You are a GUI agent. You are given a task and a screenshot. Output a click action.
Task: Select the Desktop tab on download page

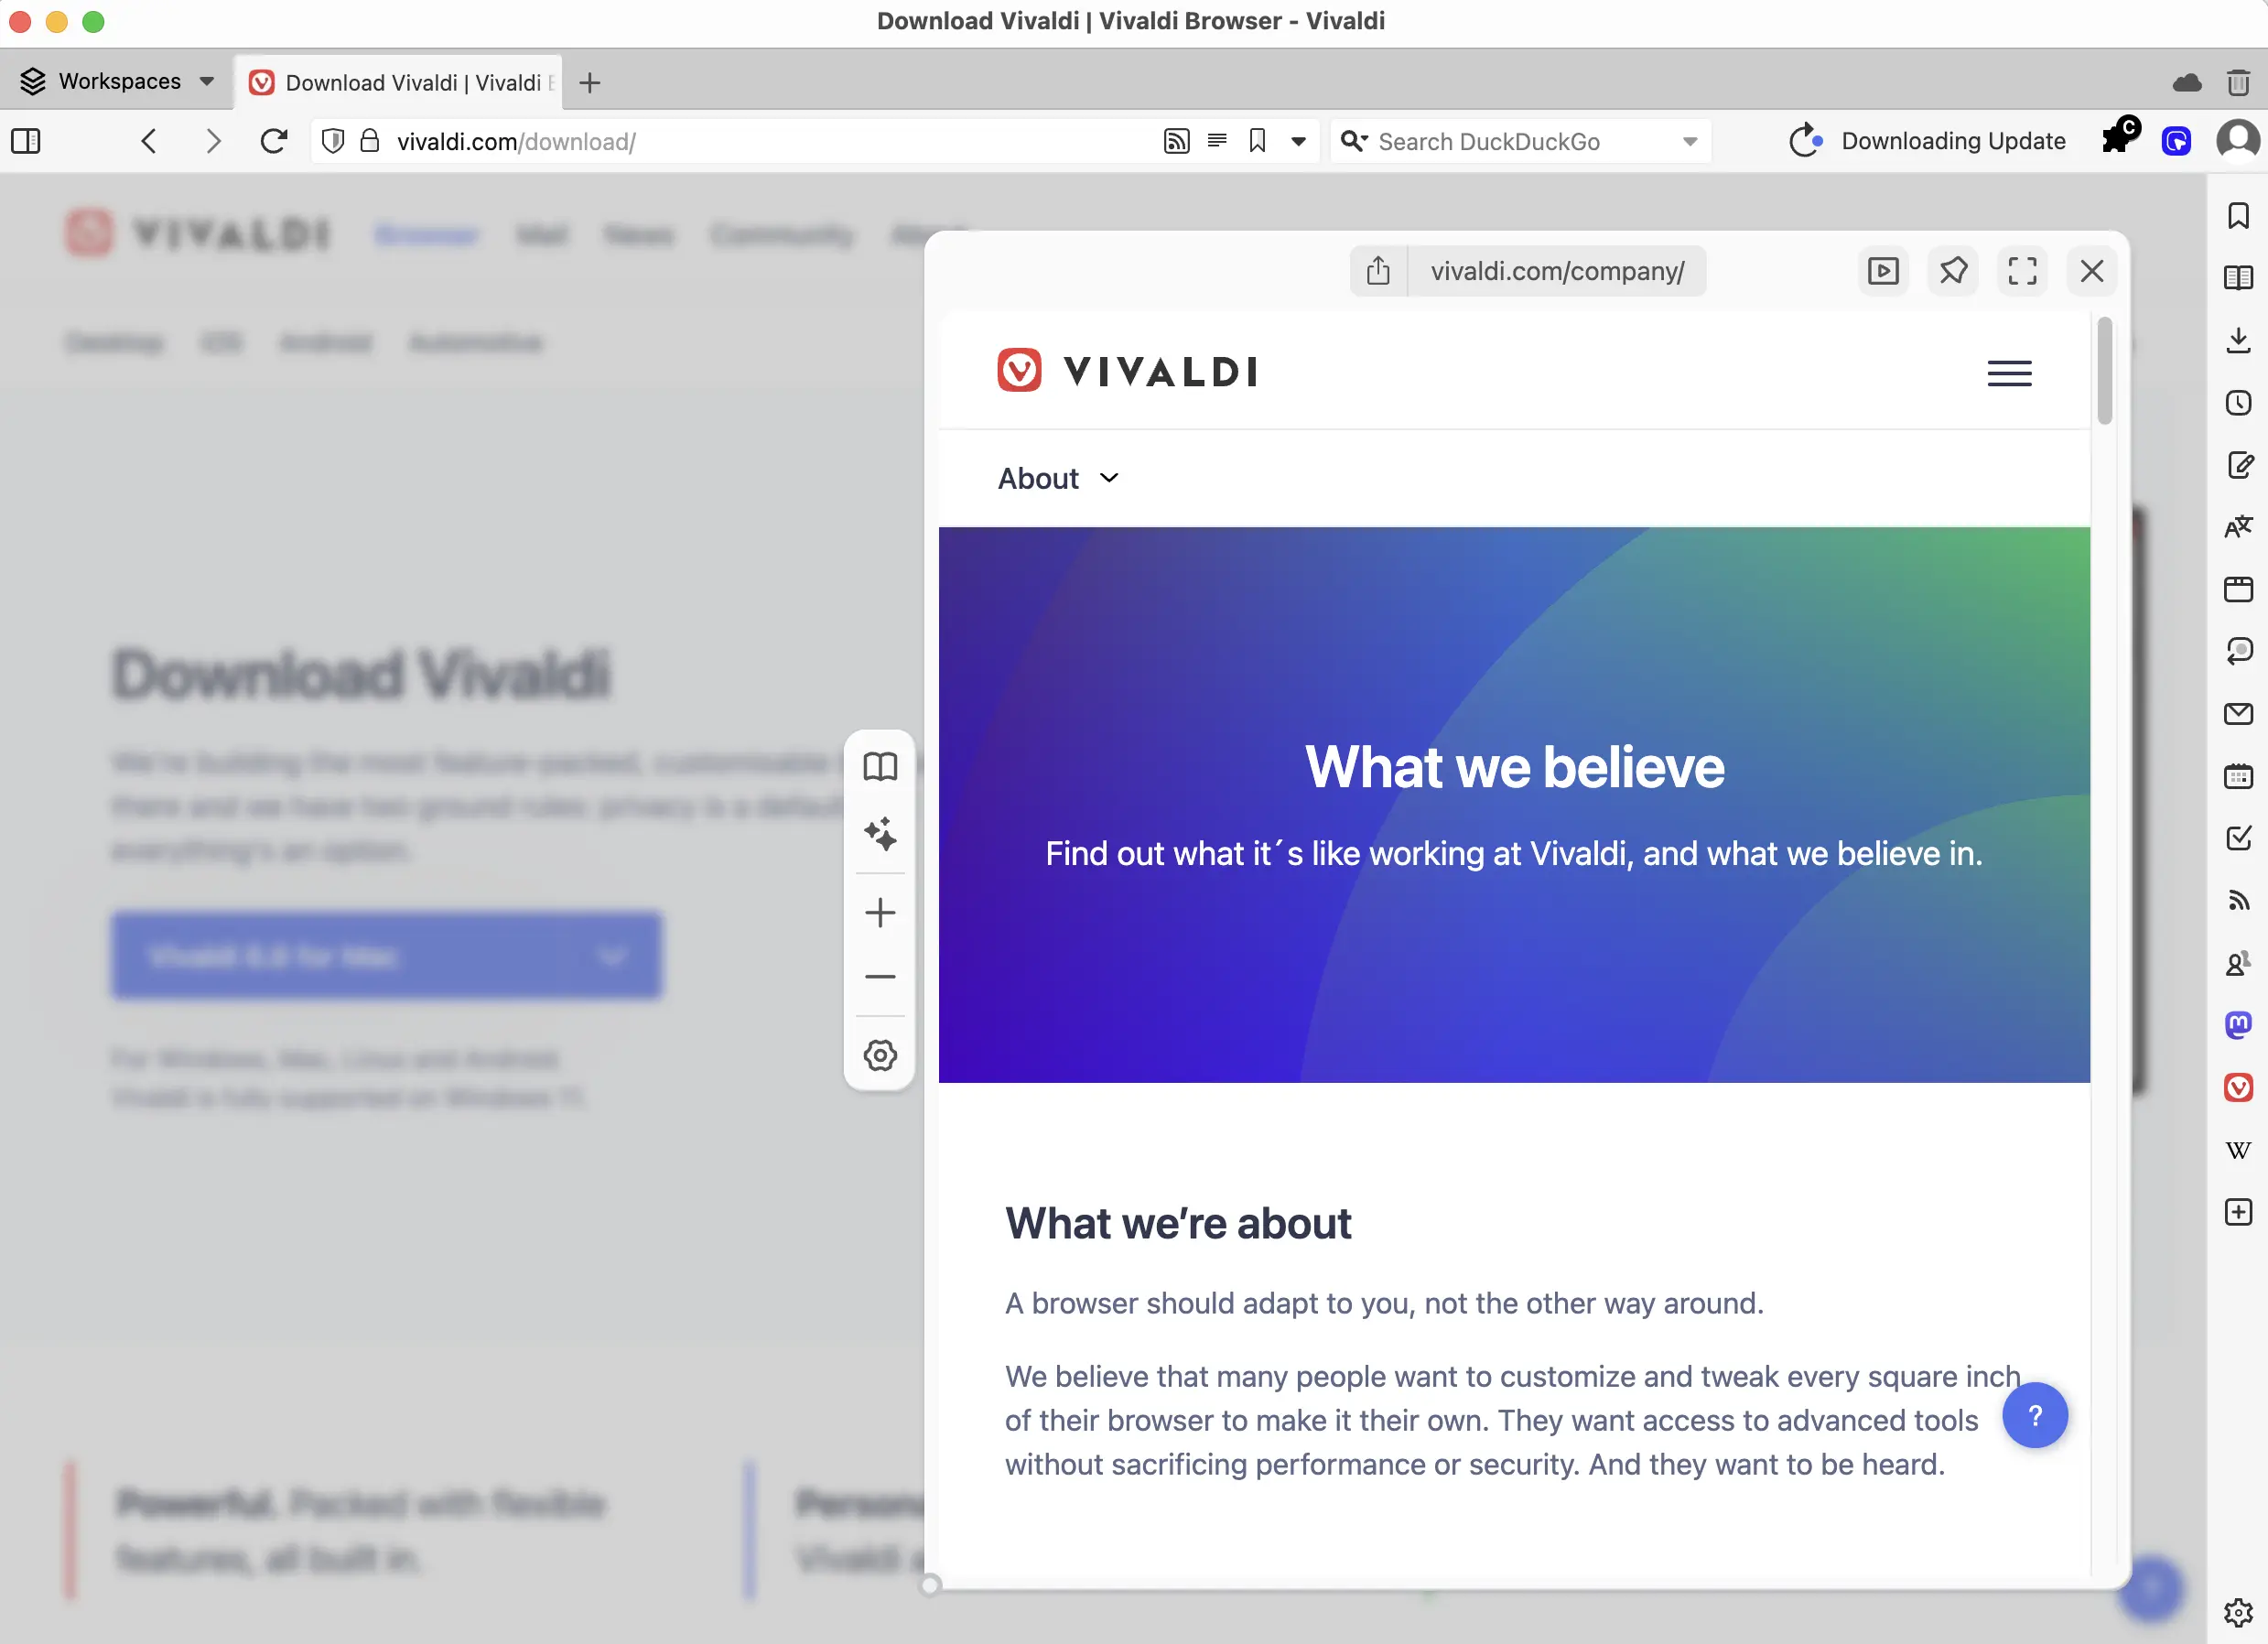pos(114,341)
